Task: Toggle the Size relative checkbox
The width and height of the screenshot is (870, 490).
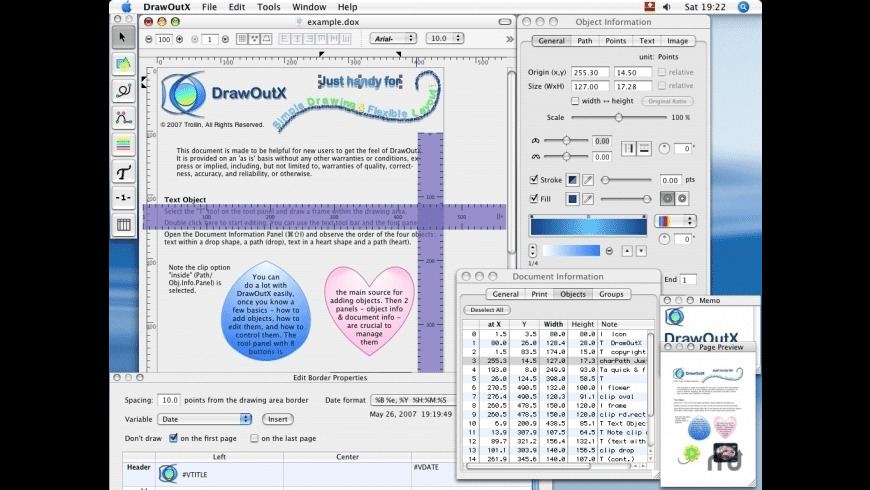Action: coord(662,85)
